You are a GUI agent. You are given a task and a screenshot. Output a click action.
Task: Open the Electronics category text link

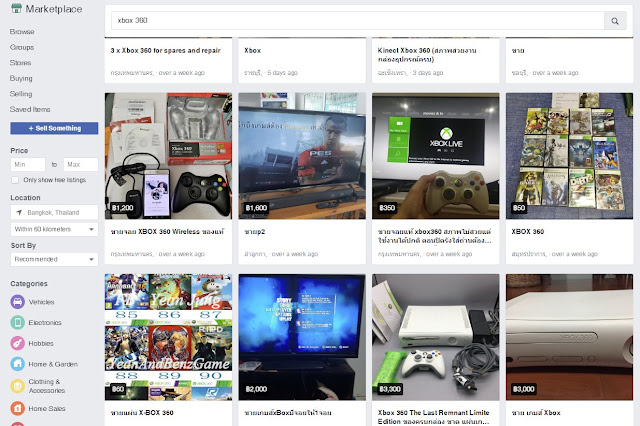[45, 322]
